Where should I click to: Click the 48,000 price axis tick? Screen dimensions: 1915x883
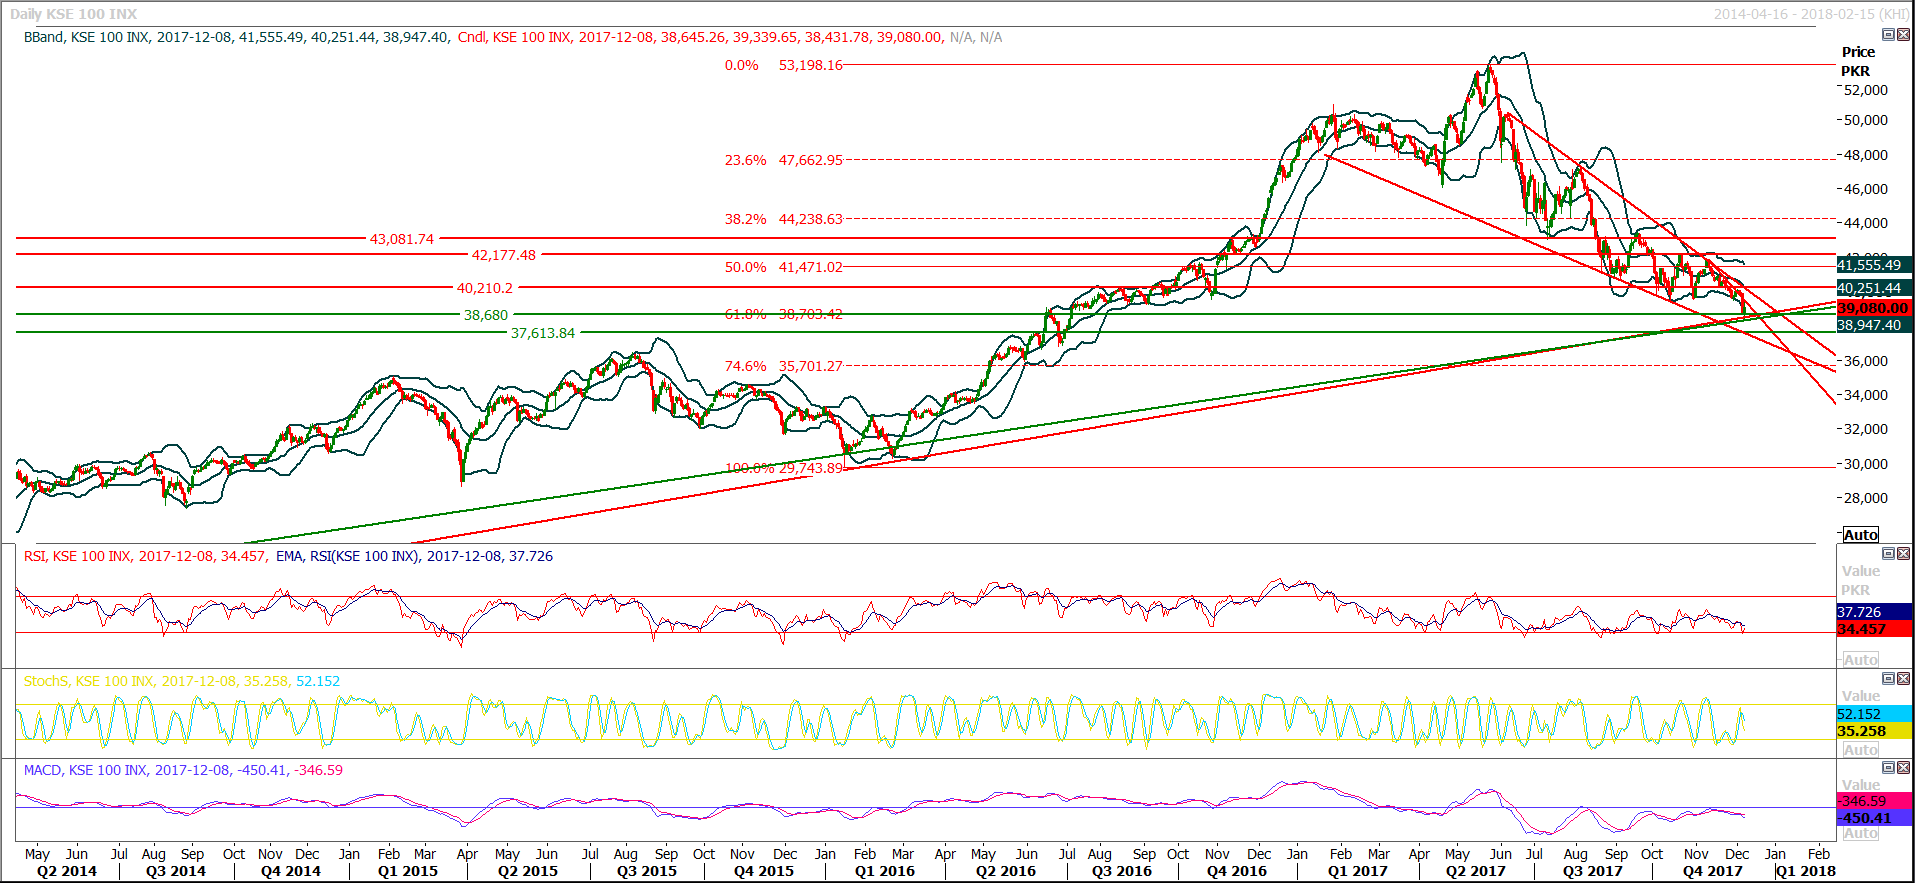coord(1866,155)
